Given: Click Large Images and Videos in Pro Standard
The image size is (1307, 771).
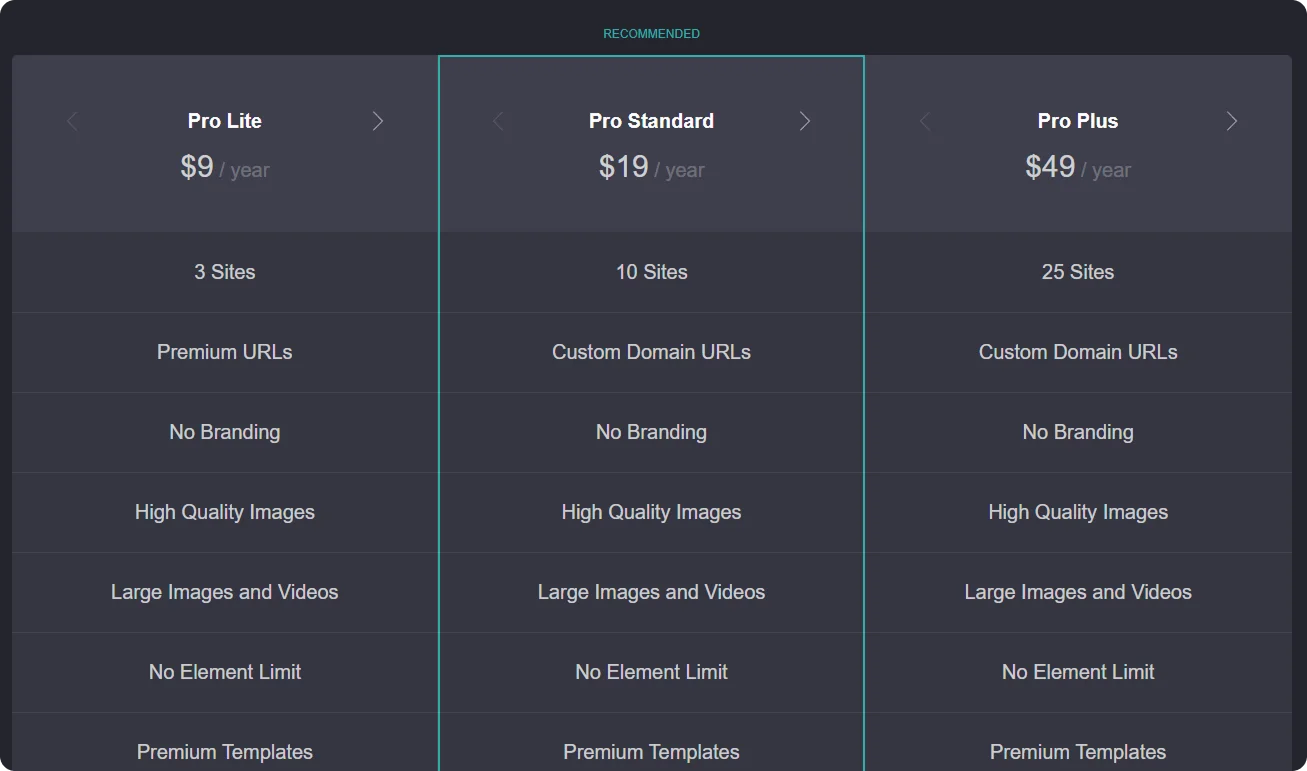Looking at the screenshot, I should [x=652, y=592].
